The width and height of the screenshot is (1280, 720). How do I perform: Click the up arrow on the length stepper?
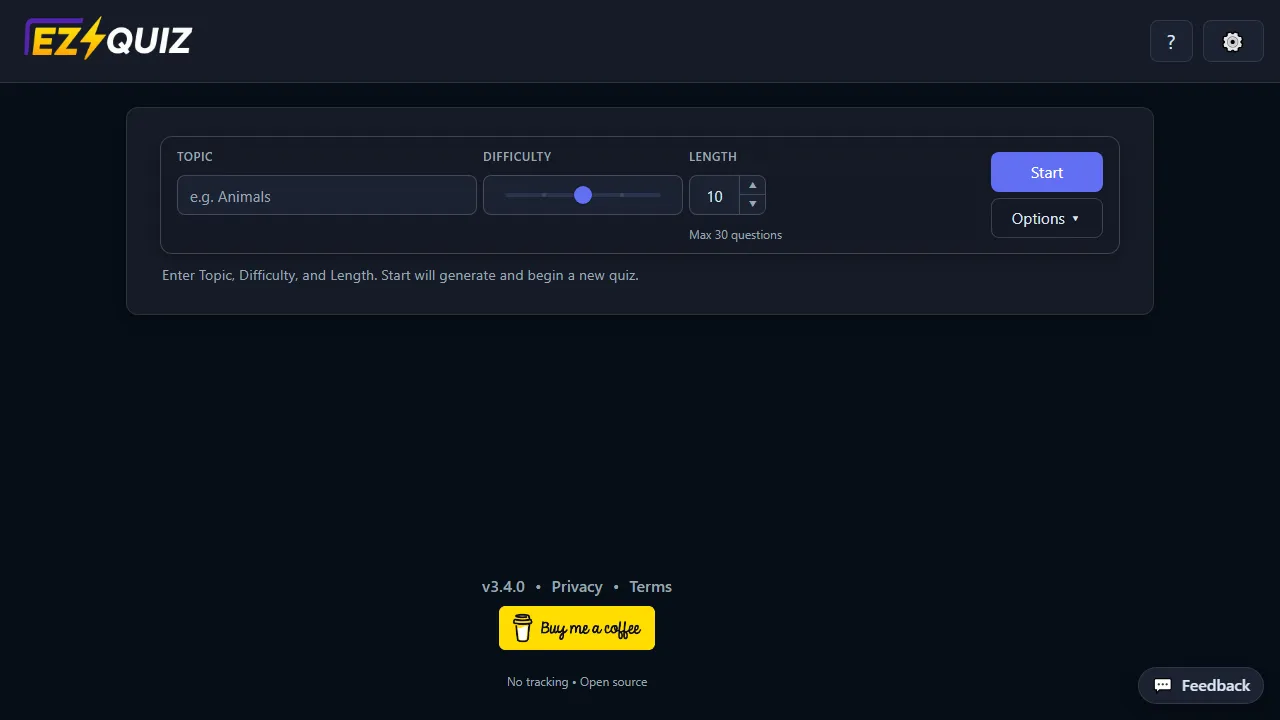tap(752, 185)
